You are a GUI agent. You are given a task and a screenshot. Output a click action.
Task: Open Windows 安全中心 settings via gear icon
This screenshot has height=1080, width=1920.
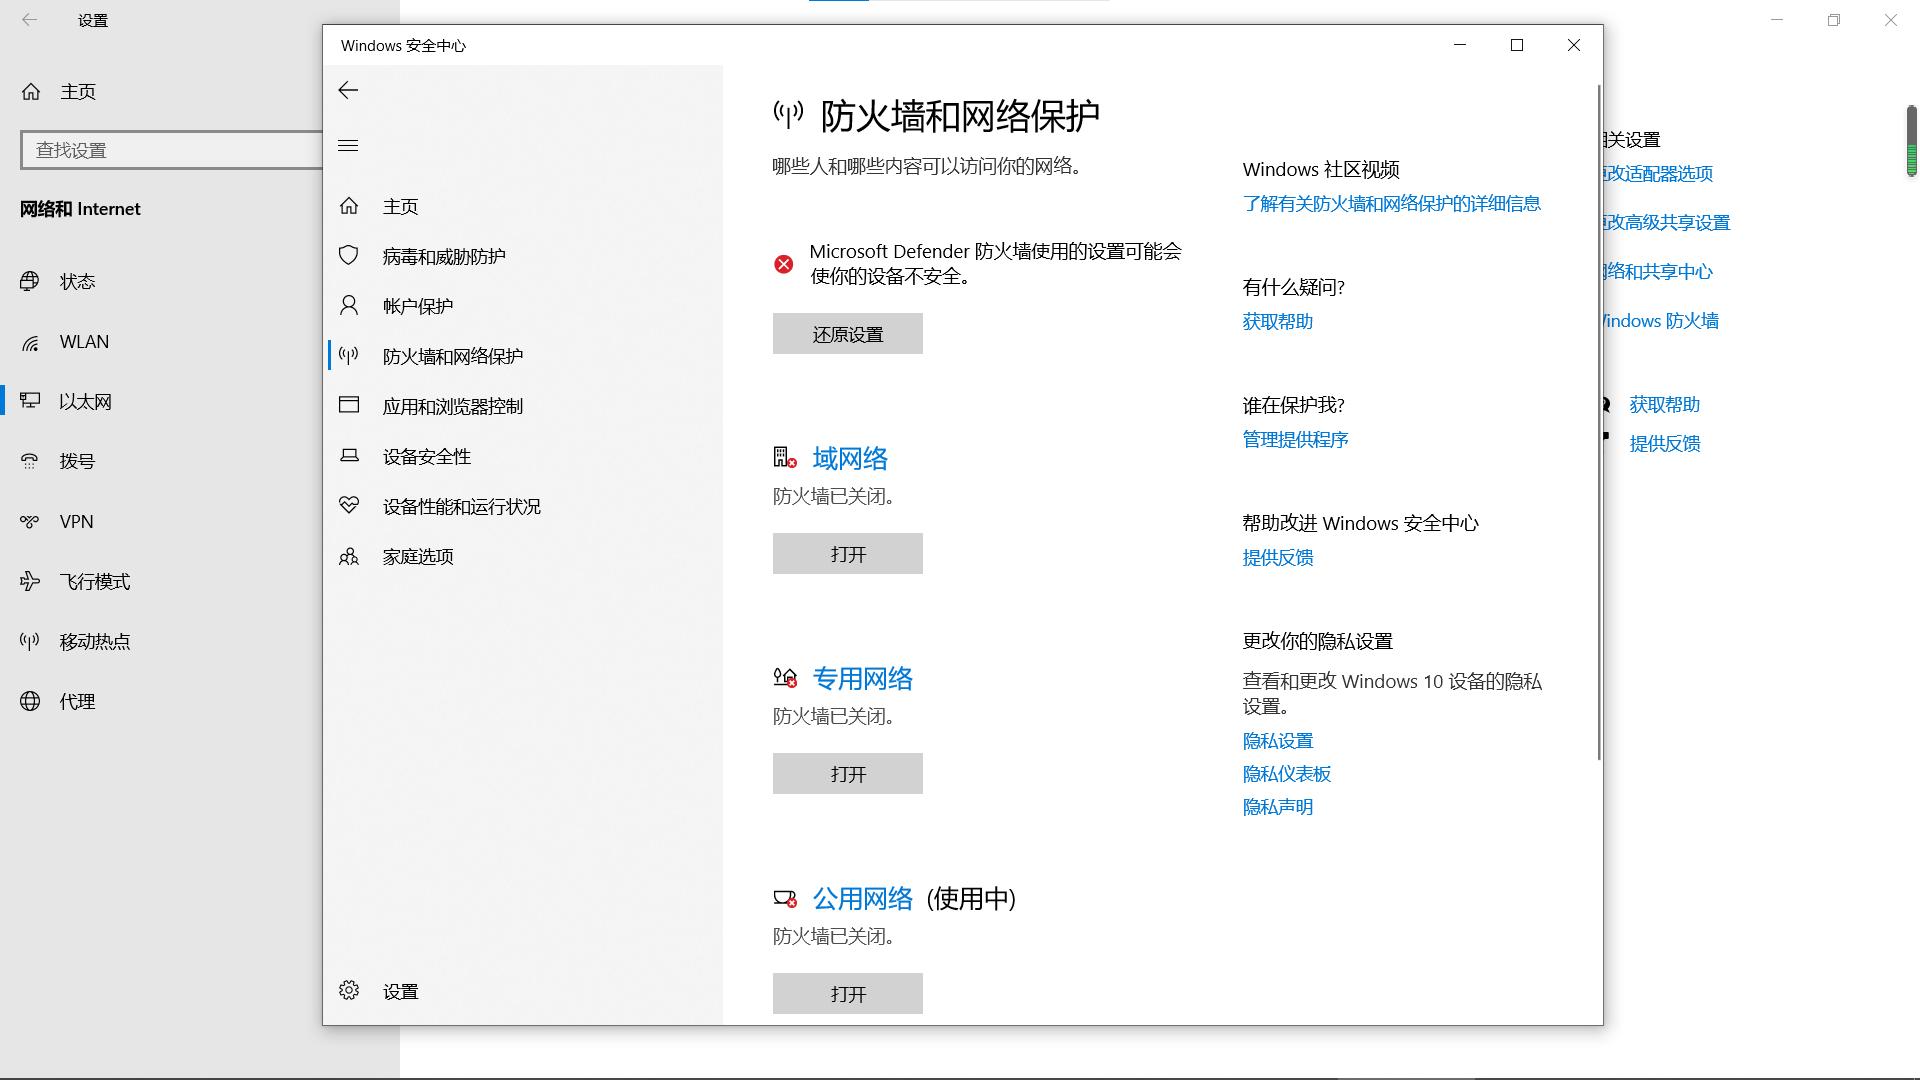point(400,991)
